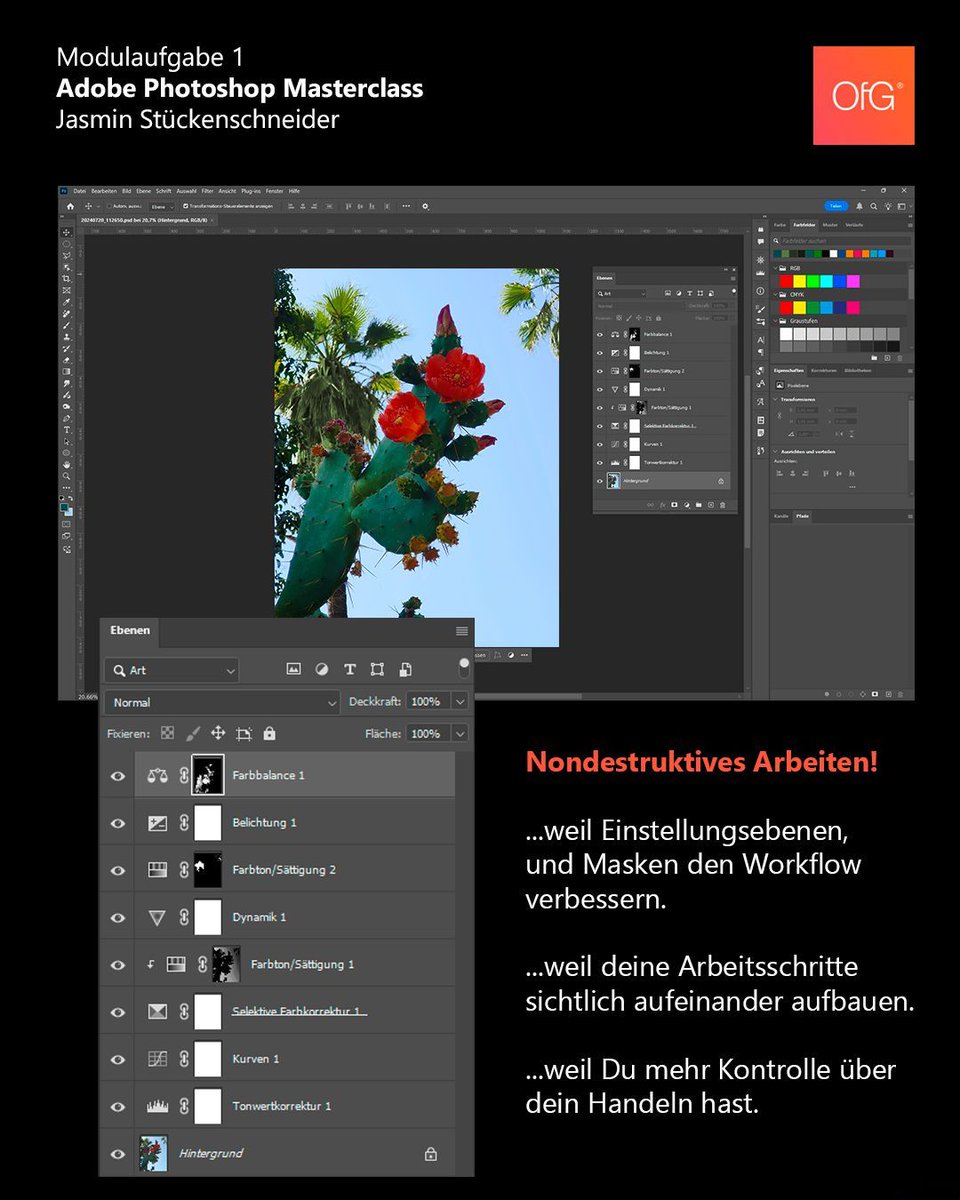This screenshot has height=1200, width=960.
Task: Filter for shape layers in enlarged Ebenen panel
Action: (377, 669)
